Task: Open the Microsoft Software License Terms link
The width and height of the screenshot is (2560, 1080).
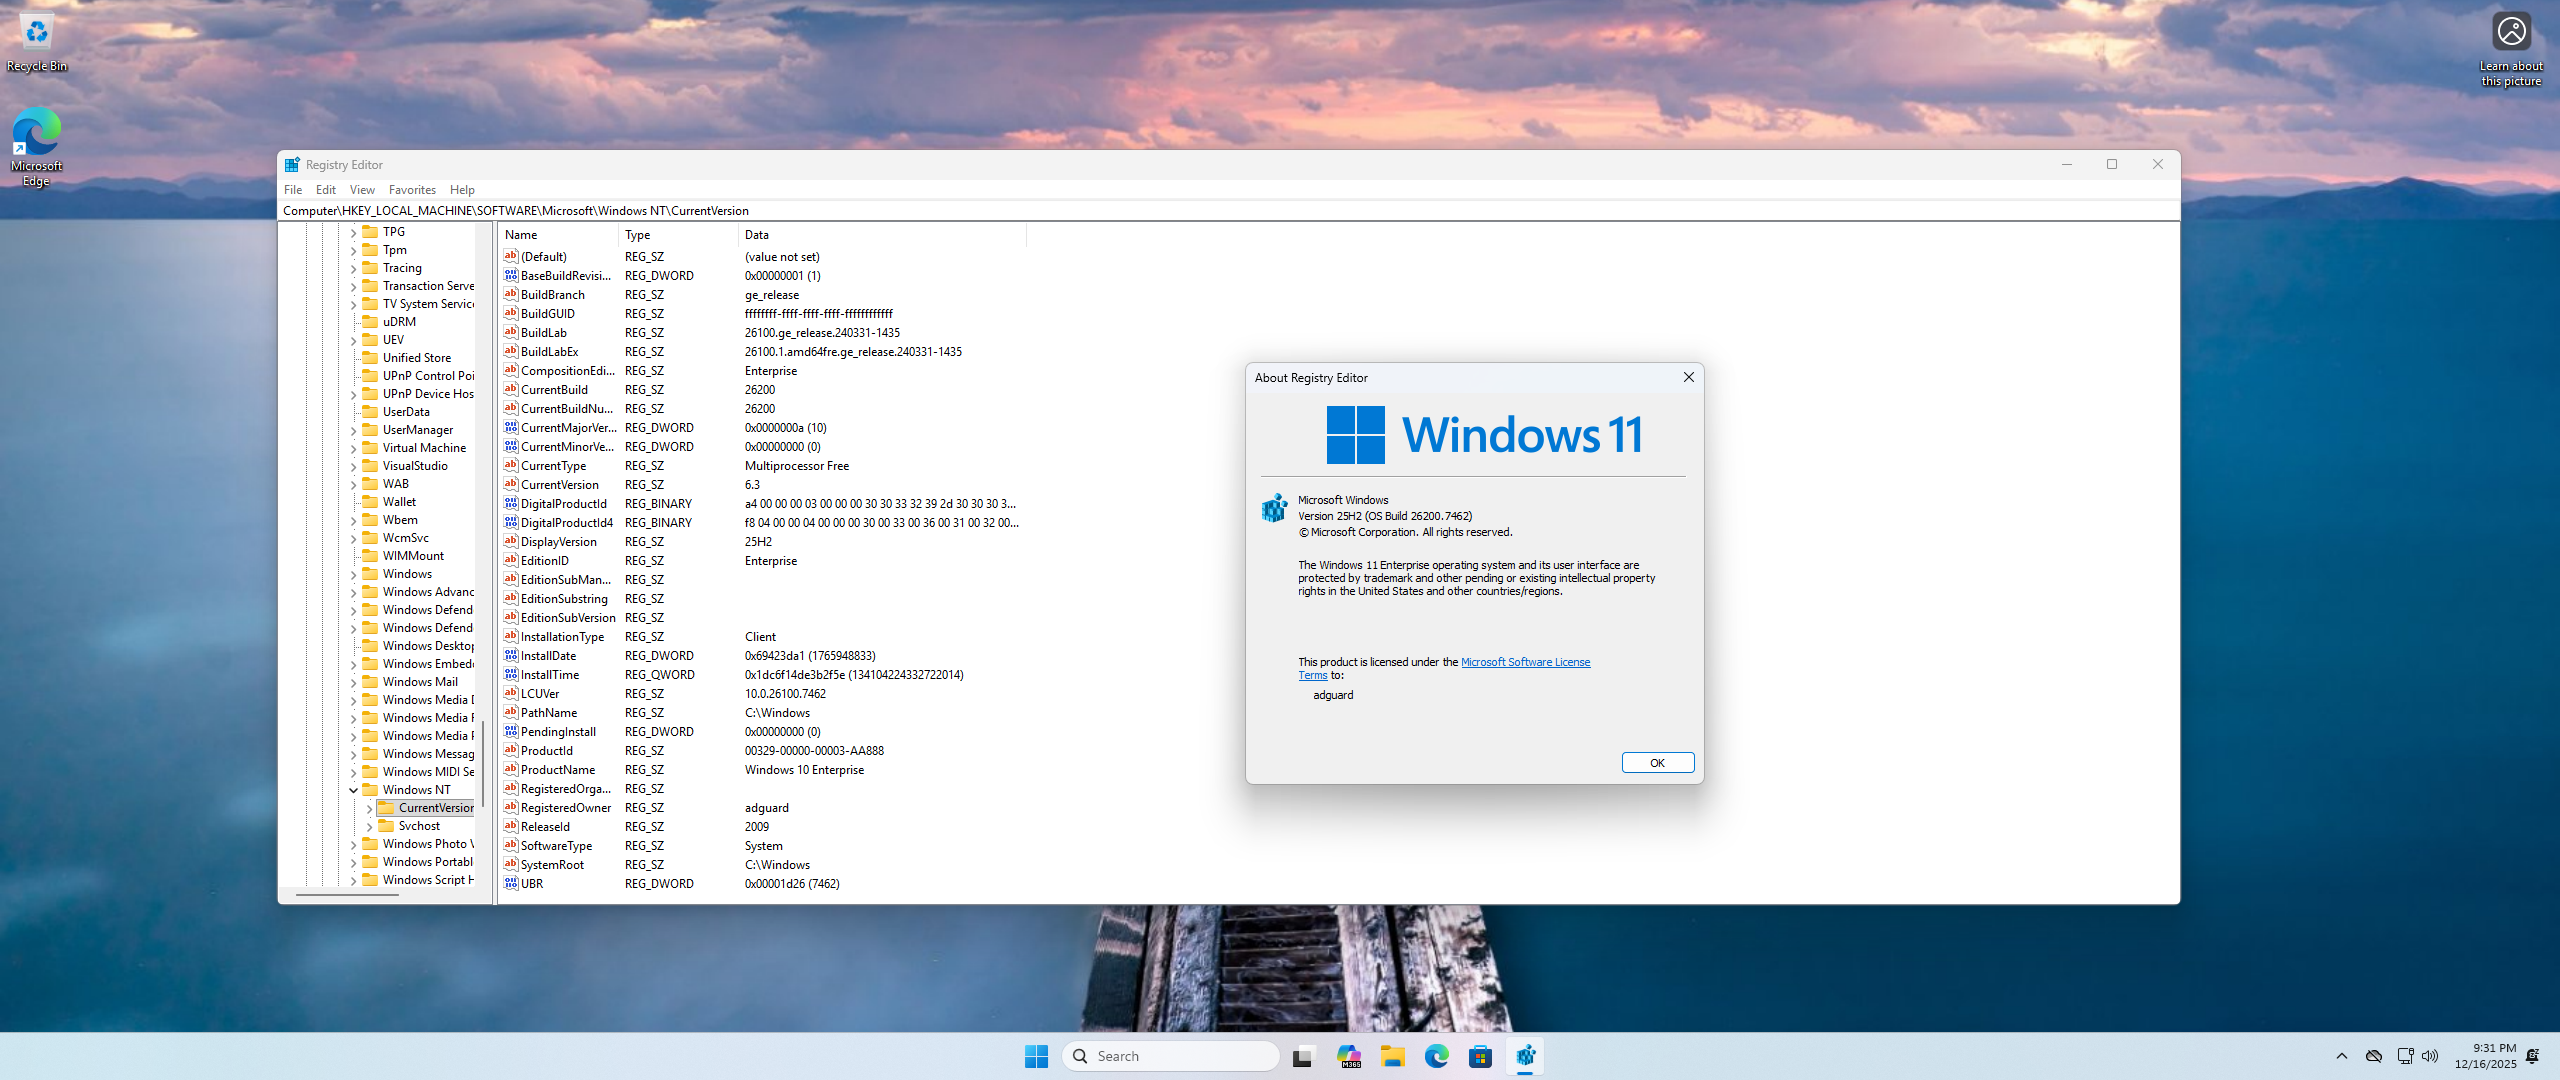Action: (1525, 662)
